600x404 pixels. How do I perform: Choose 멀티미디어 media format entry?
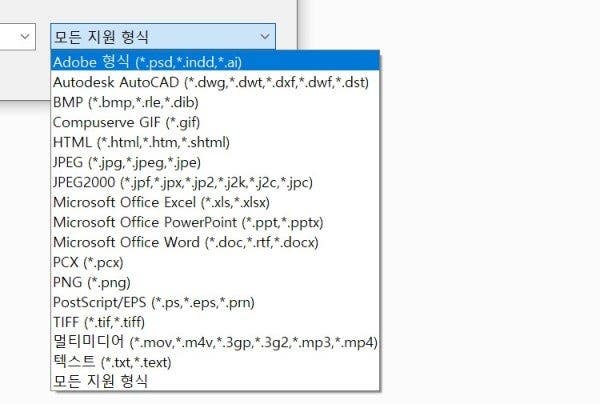pyautogui.click(x=215, y=342)
